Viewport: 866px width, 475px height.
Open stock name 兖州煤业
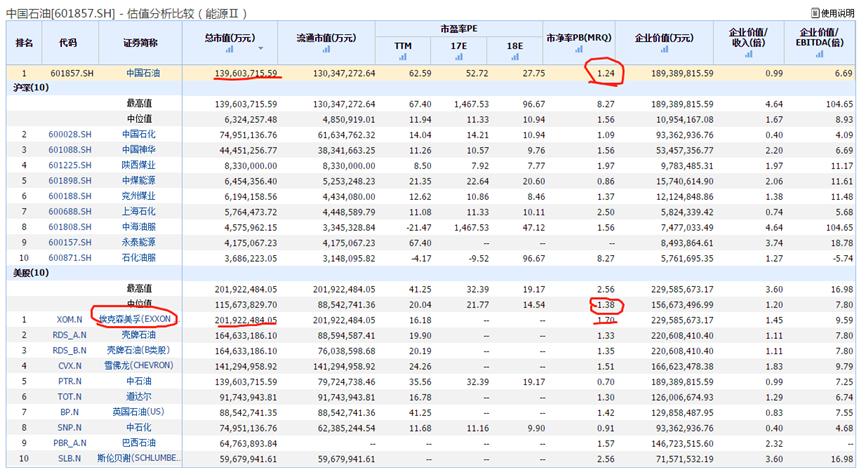(139, 196)
